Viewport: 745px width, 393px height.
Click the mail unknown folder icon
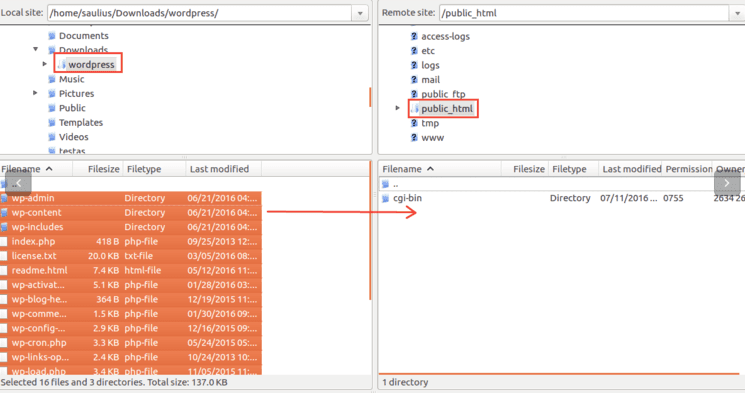414,80
